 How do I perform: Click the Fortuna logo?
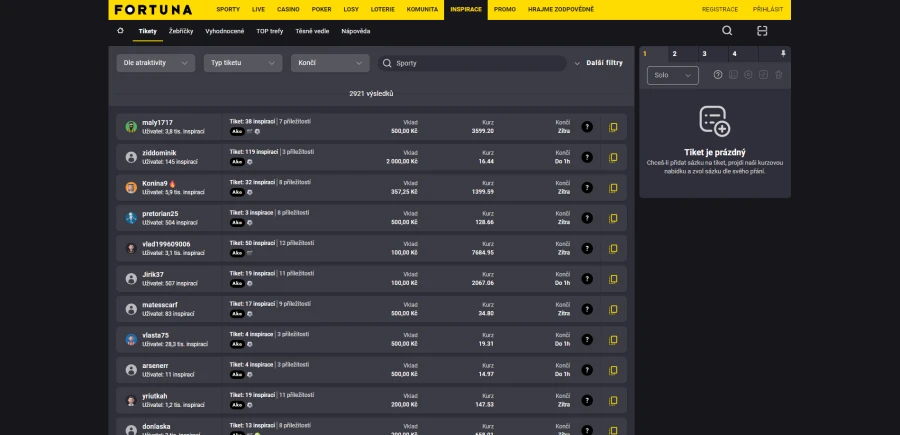click(153, 10)
